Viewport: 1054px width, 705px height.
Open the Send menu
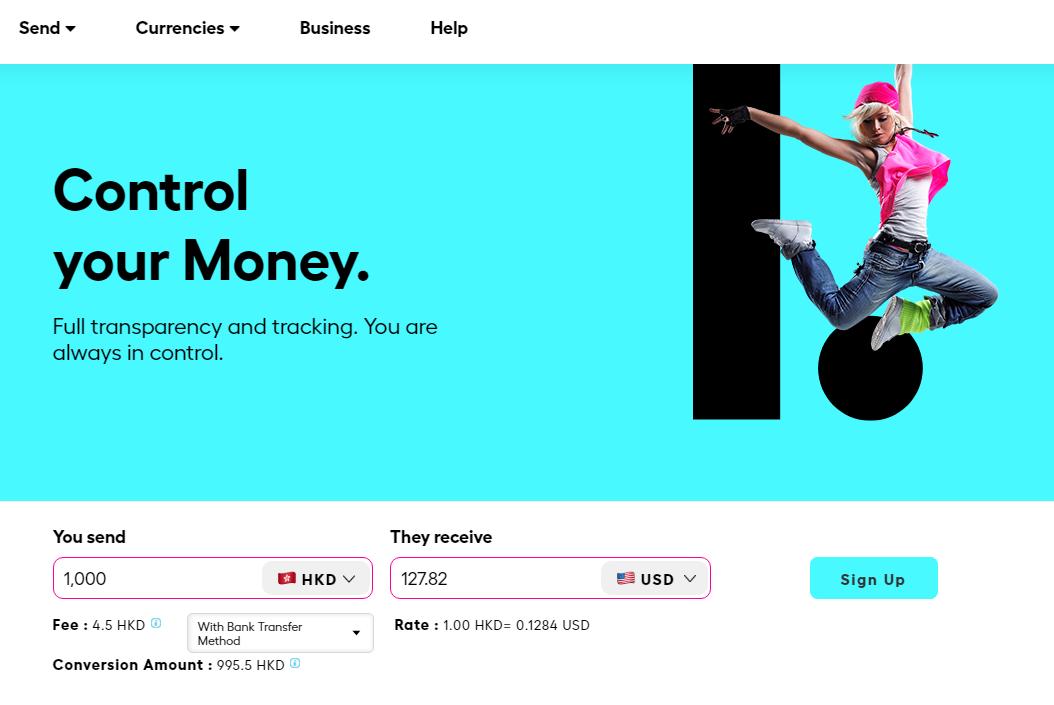coord(40,28)
